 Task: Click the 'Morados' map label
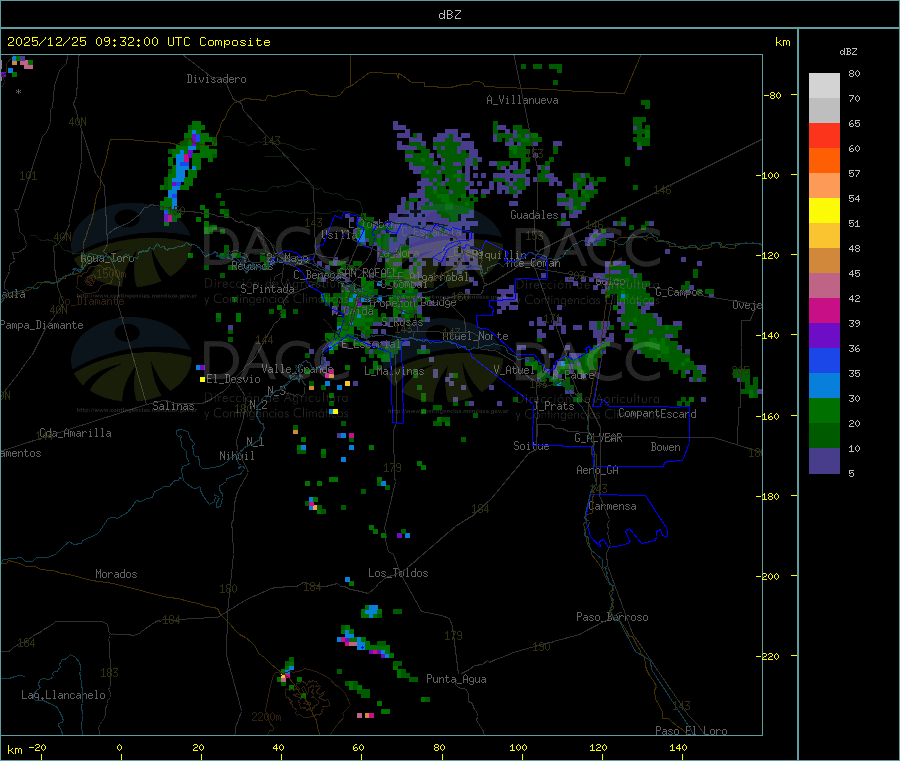[116, 574]
